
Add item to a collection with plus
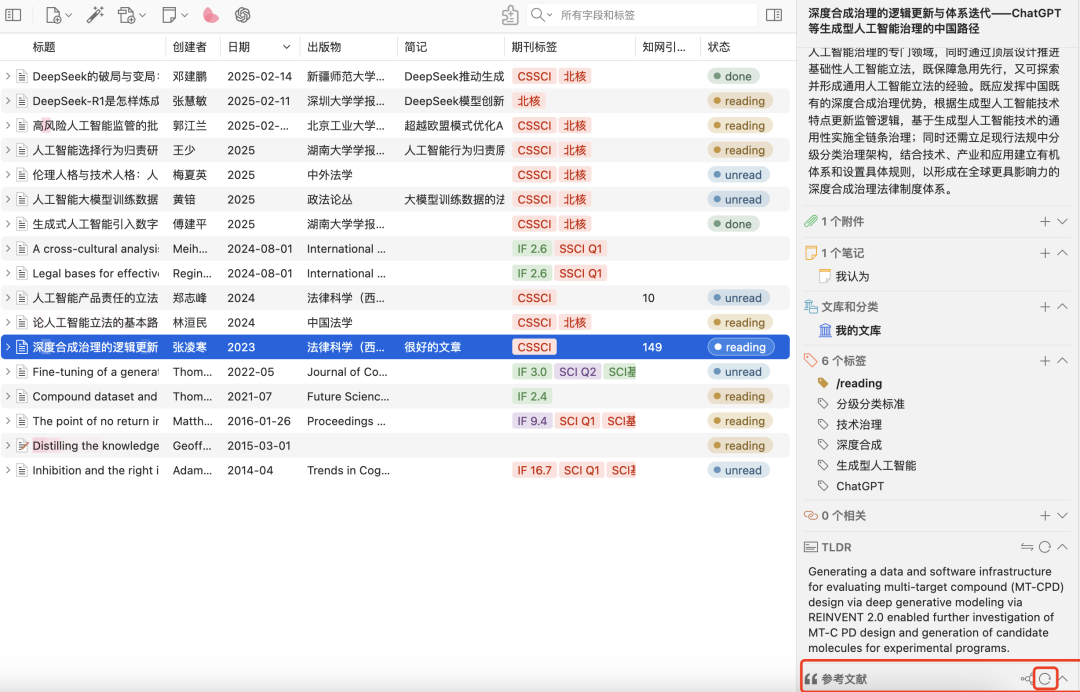[1045, 307]
